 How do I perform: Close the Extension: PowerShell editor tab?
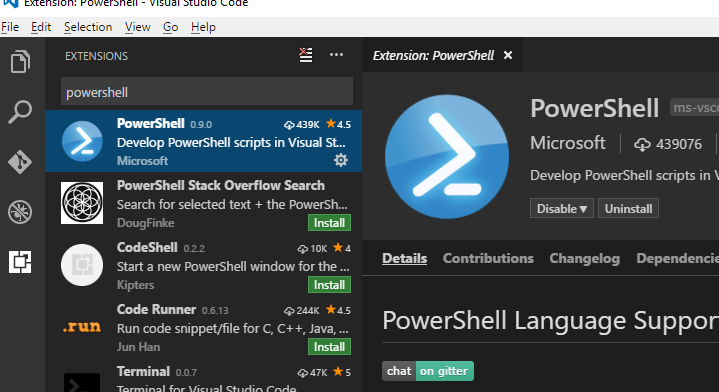(x=508, y=55)
